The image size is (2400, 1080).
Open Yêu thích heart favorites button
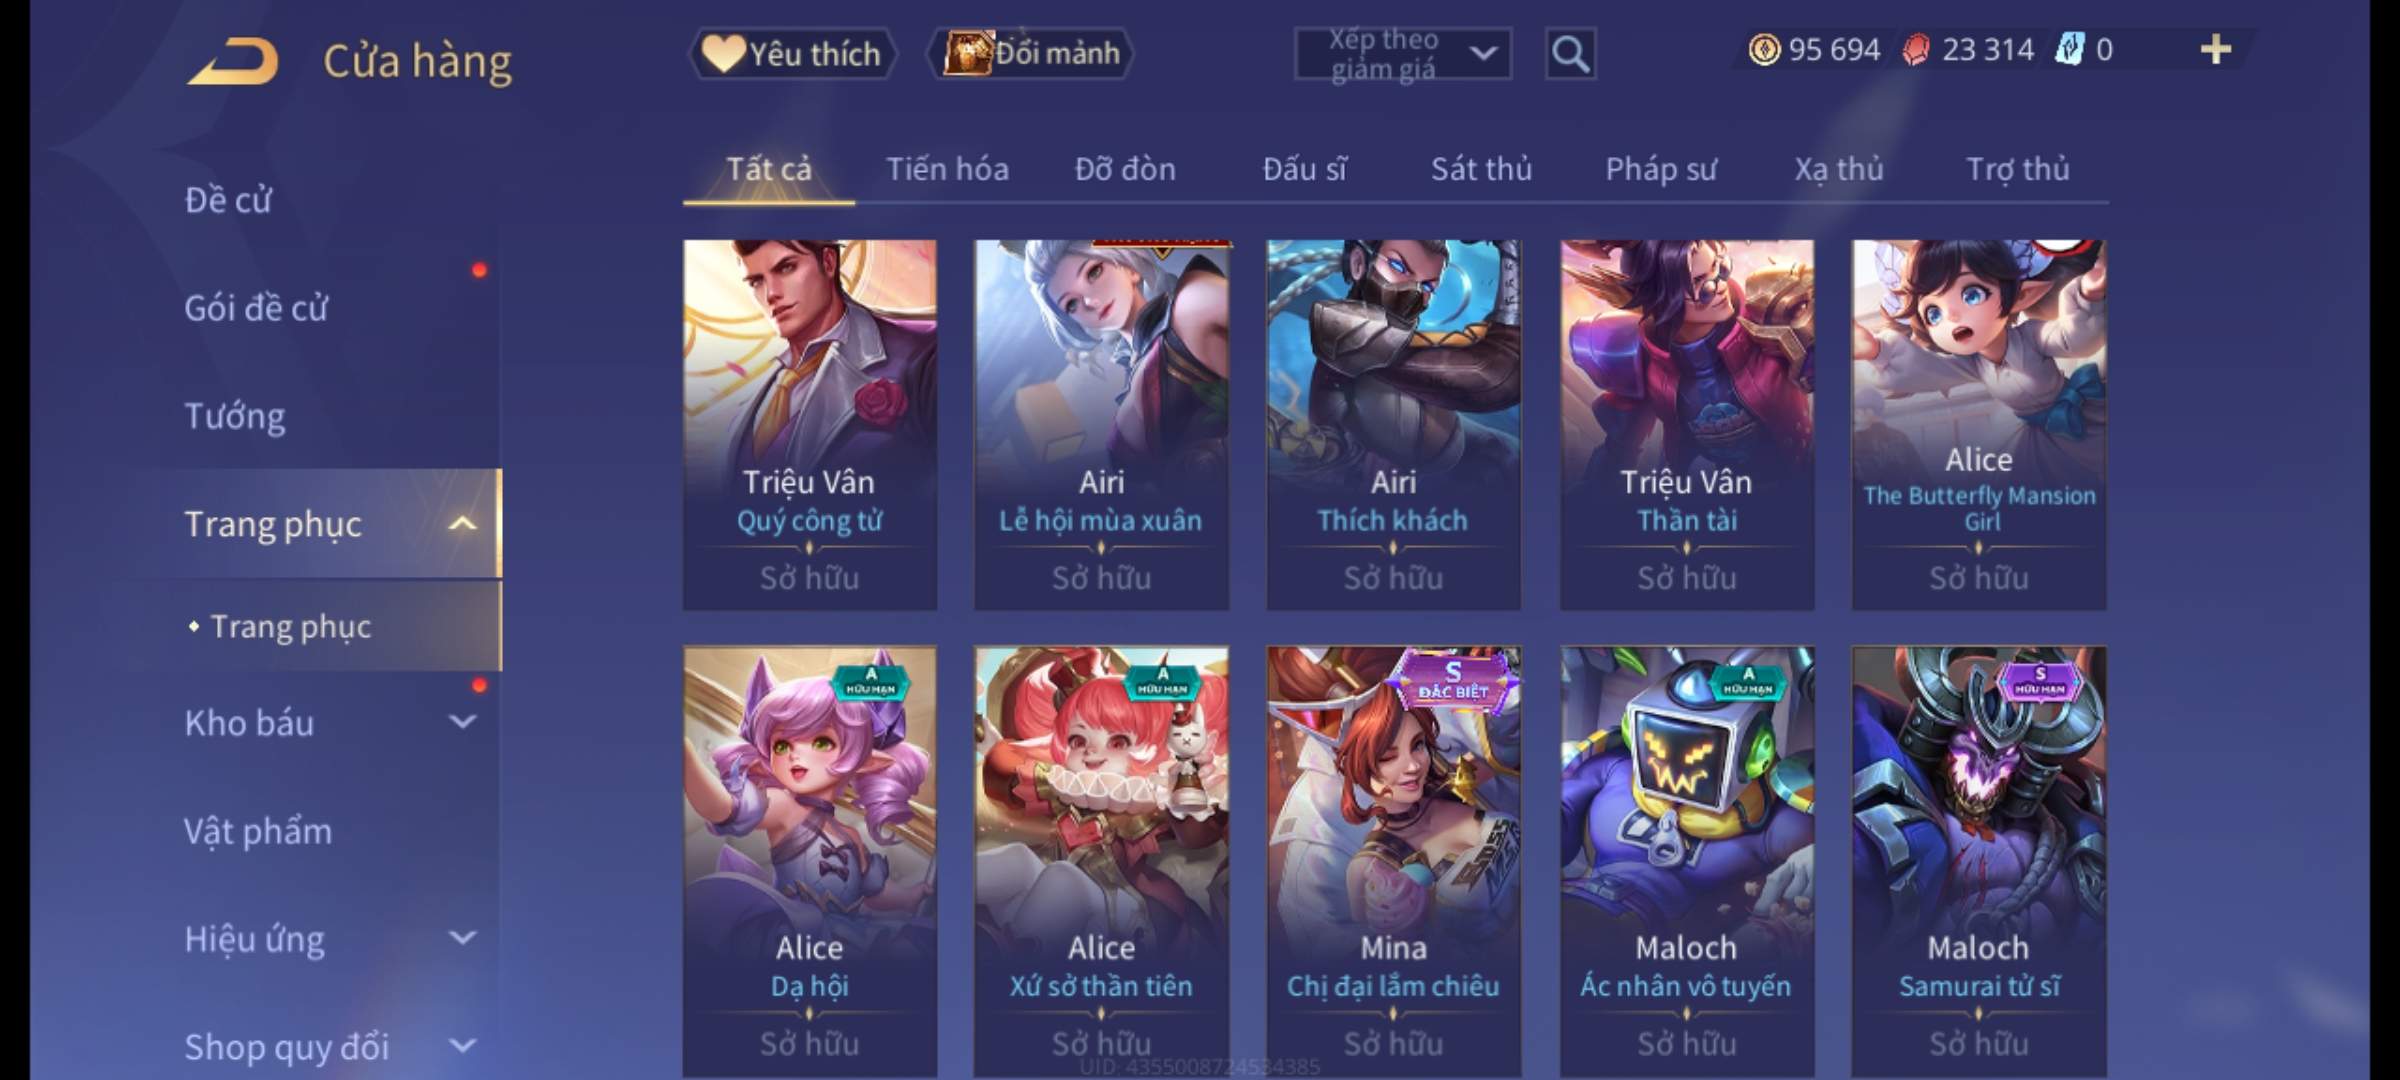792,53
